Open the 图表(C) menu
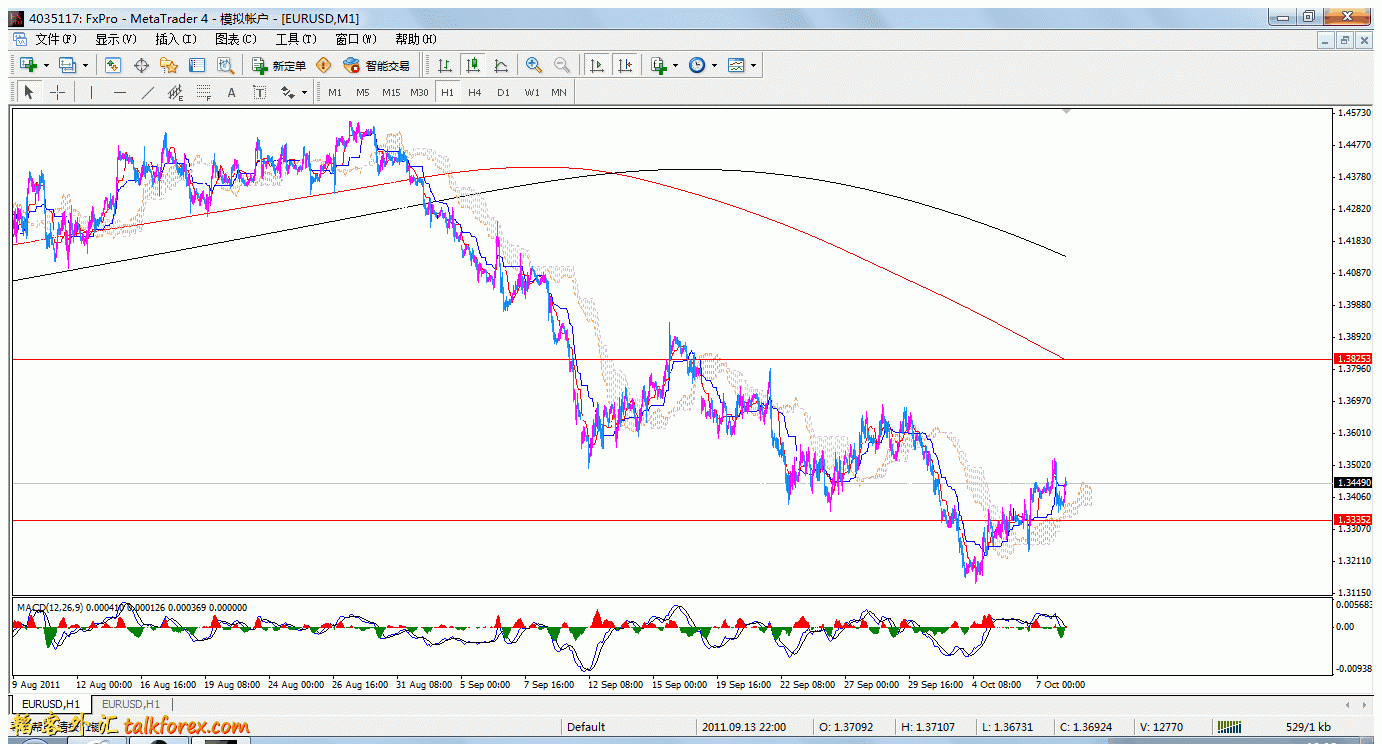This screenshot has width=1382, height=744. [236, 39]
